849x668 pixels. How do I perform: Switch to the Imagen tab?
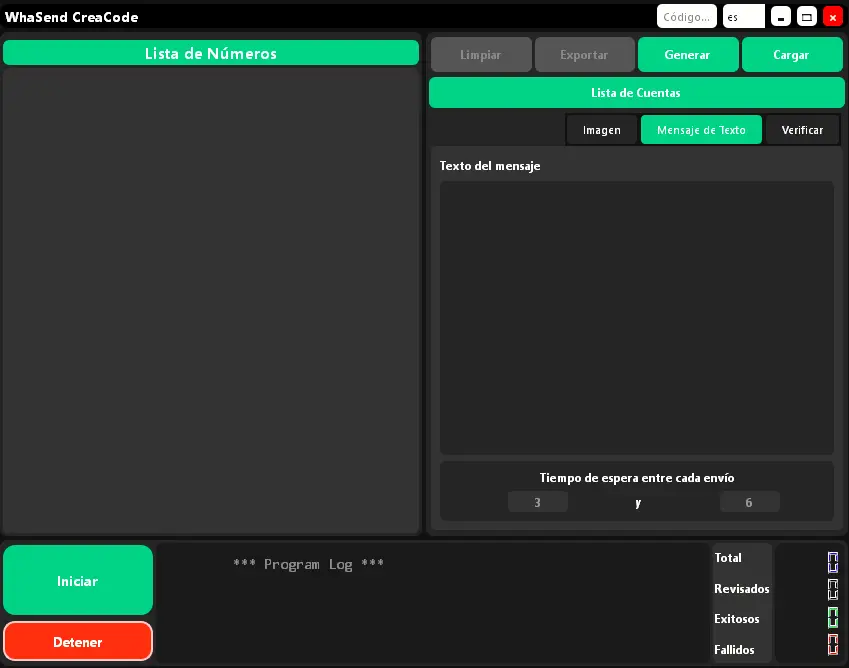pos(601,129)
